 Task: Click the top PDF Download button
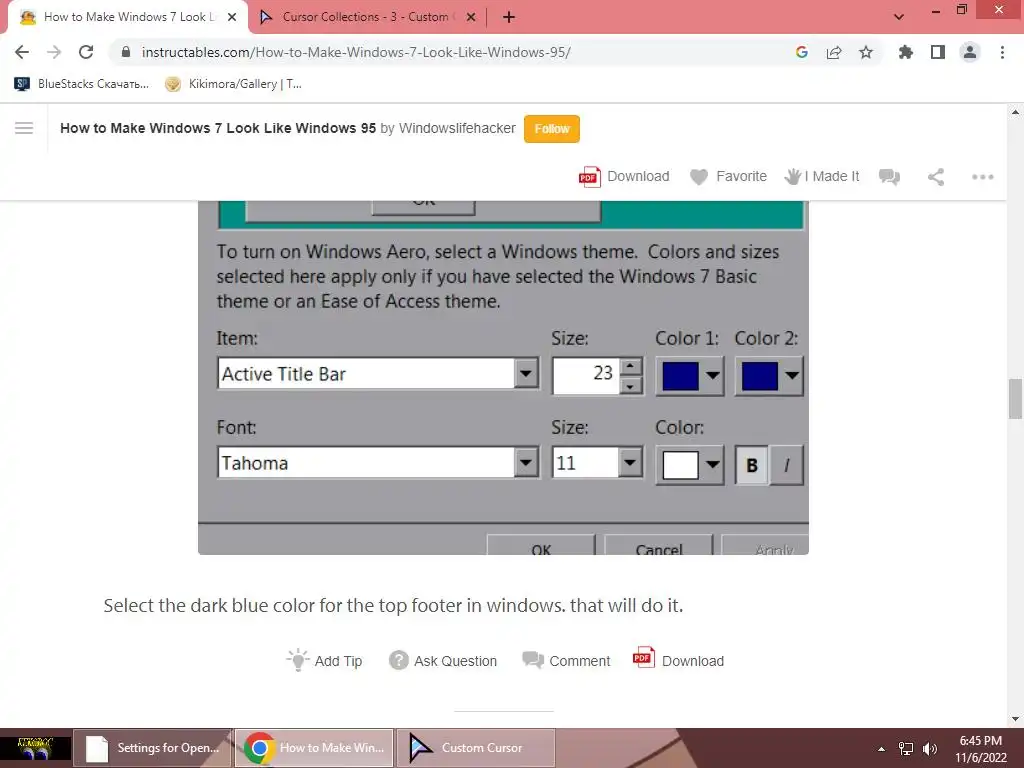point(624,176)
